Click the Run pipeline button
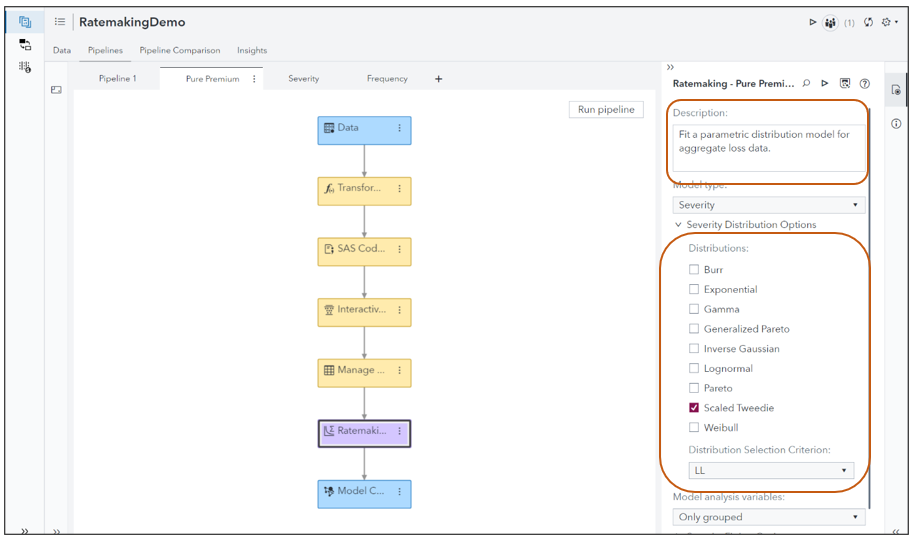The image size is (912, 538). tap(606, 110)
